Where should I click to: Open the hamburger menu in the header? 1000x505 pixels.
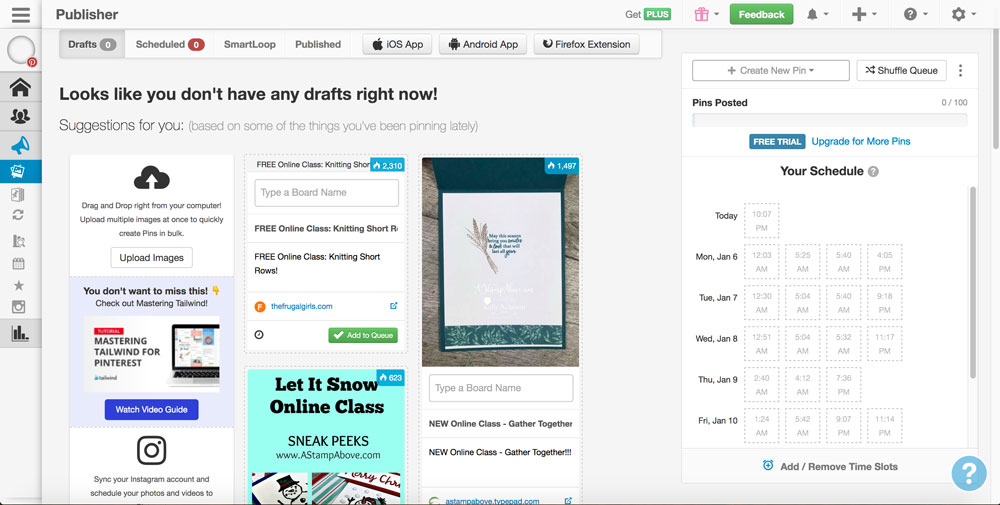[x=20, y=14]
